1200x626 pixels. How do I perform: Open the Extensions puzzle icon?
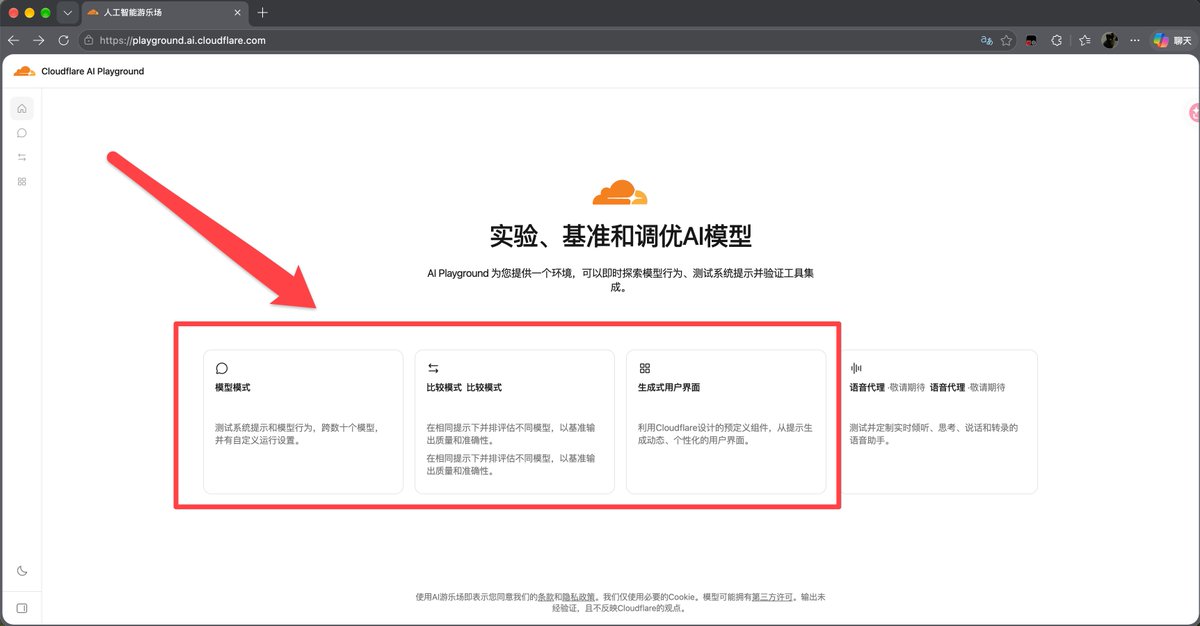[1057, 41]
